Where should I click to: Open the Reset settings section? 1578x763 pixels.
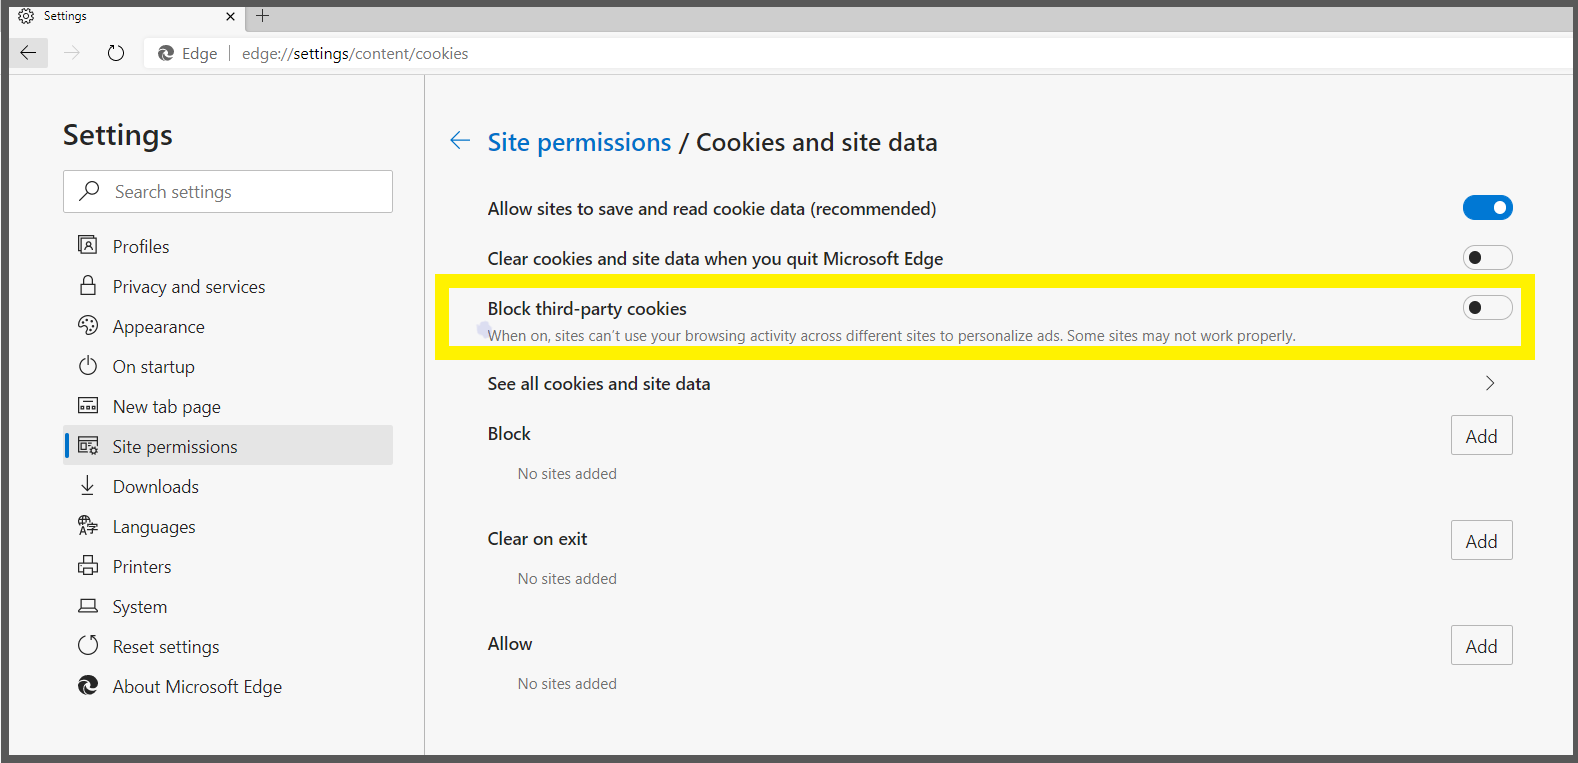click(228, 646)
